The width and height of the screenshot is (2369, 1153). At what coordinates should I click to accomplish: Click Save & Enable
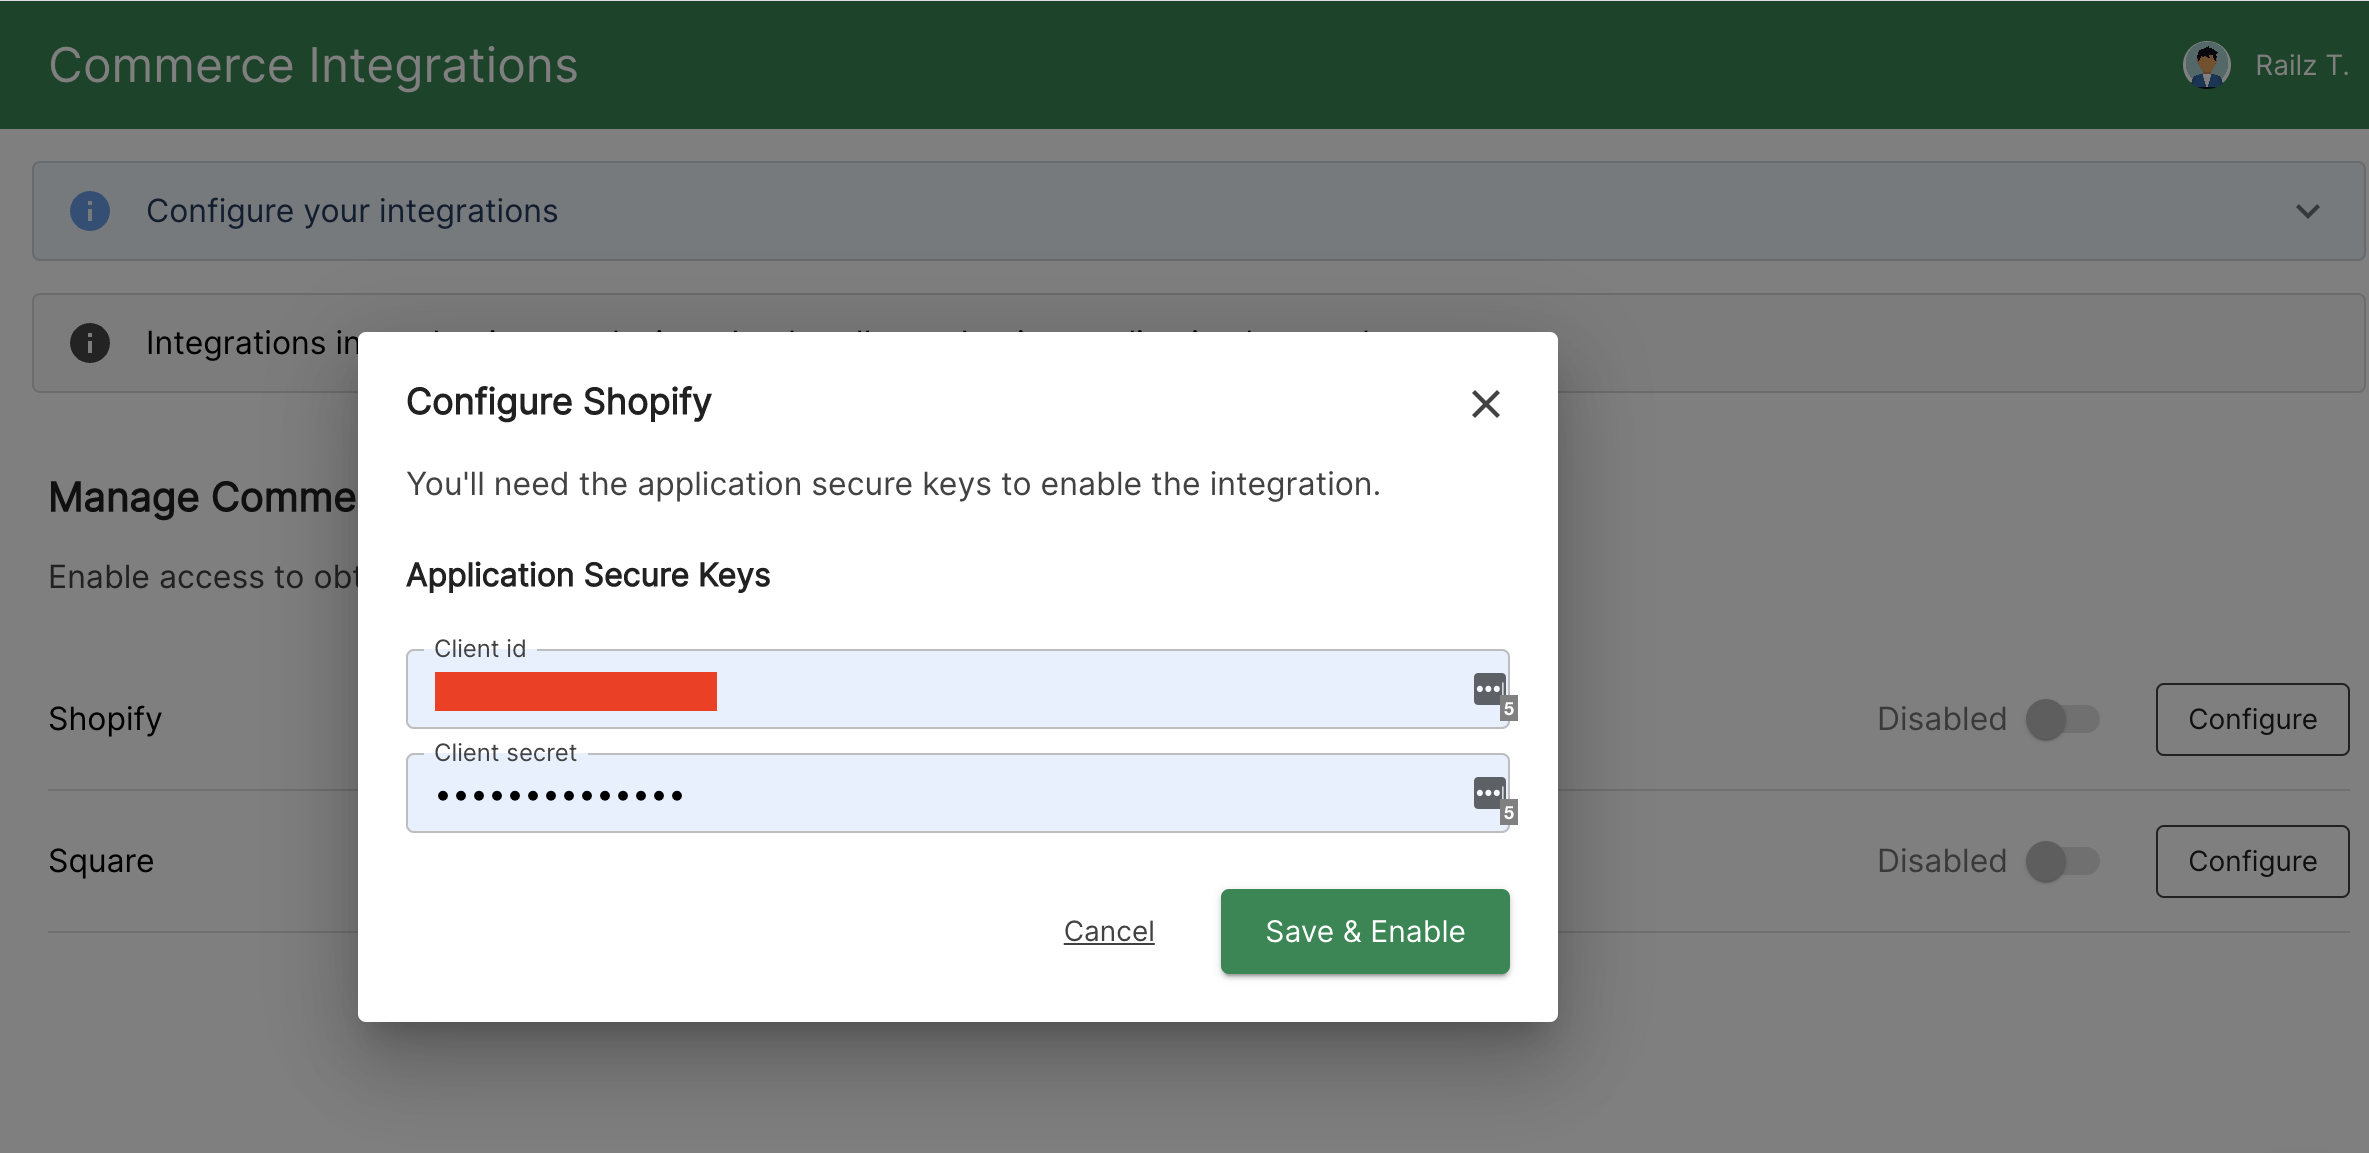coord(1364,931)
